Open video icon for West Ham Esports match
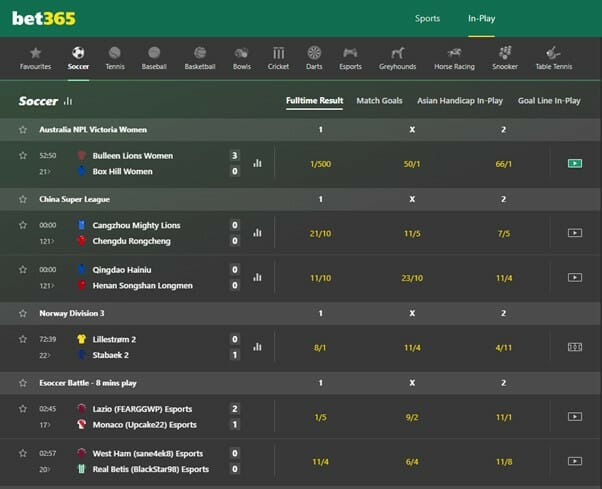This screenshot has height=489, width=602. tap(575, 461)
